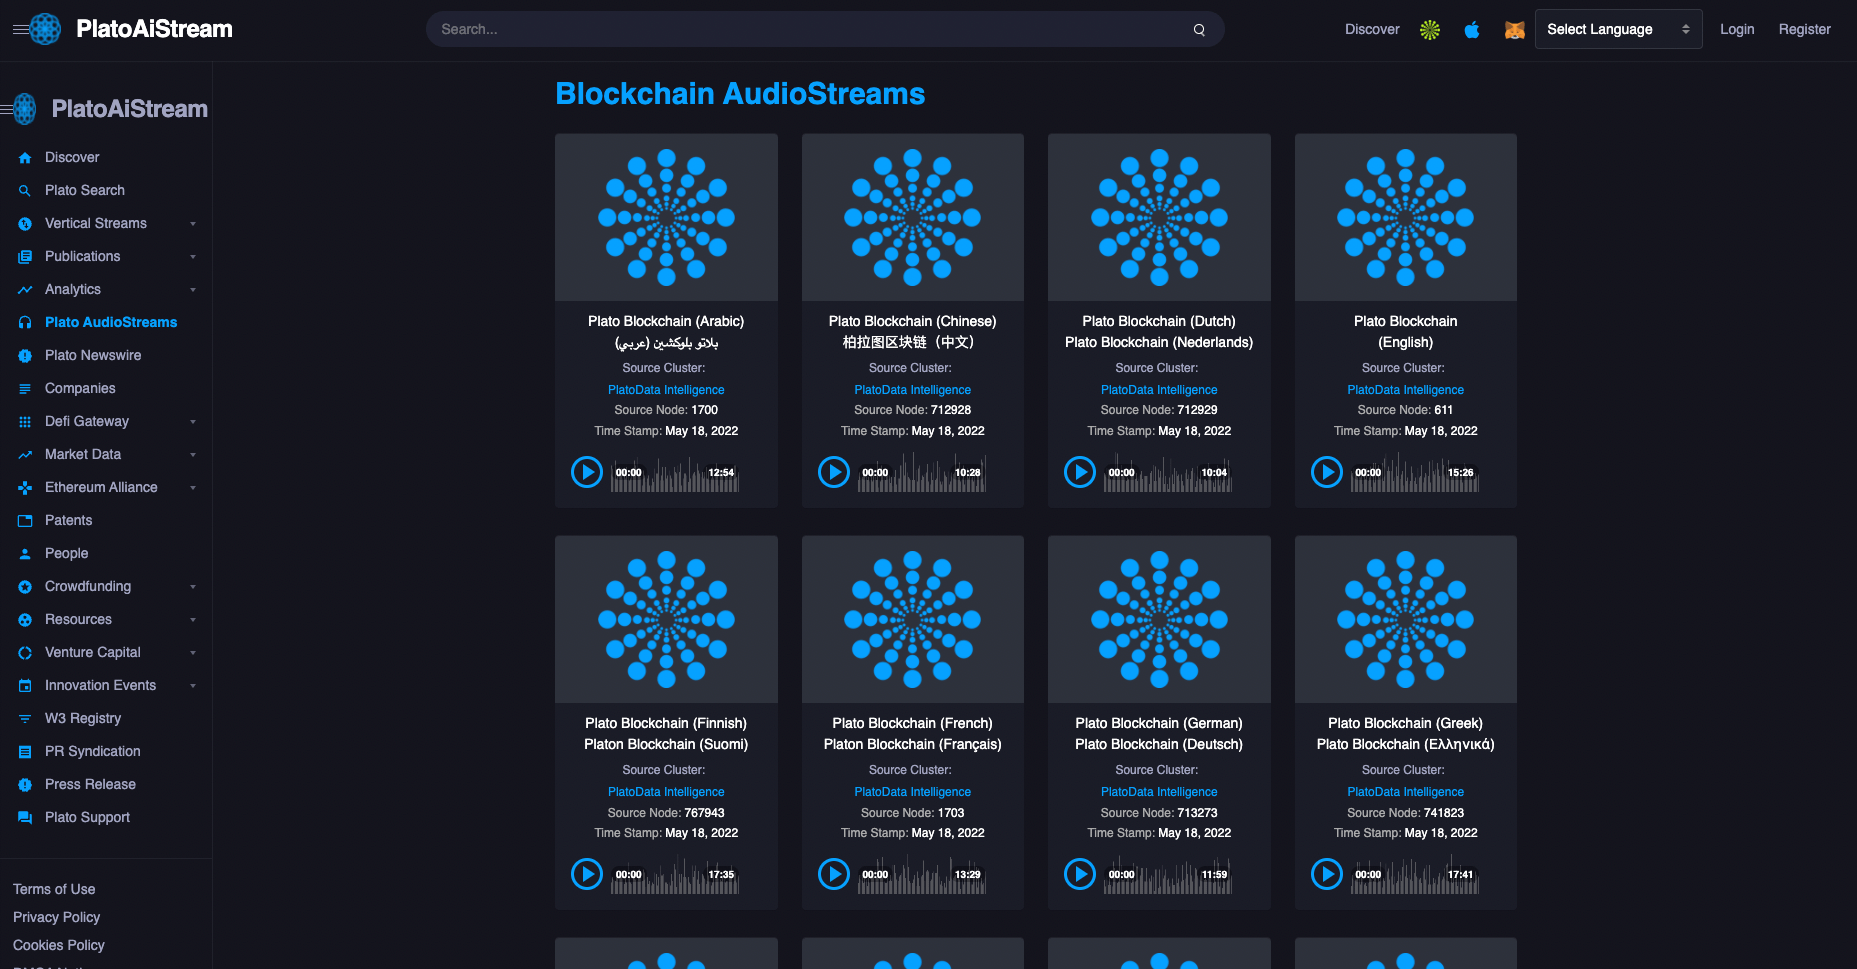Click the Innovation Events calendar icon
The height and width of the screenshot is (969, 1857).
pos(25,686)
